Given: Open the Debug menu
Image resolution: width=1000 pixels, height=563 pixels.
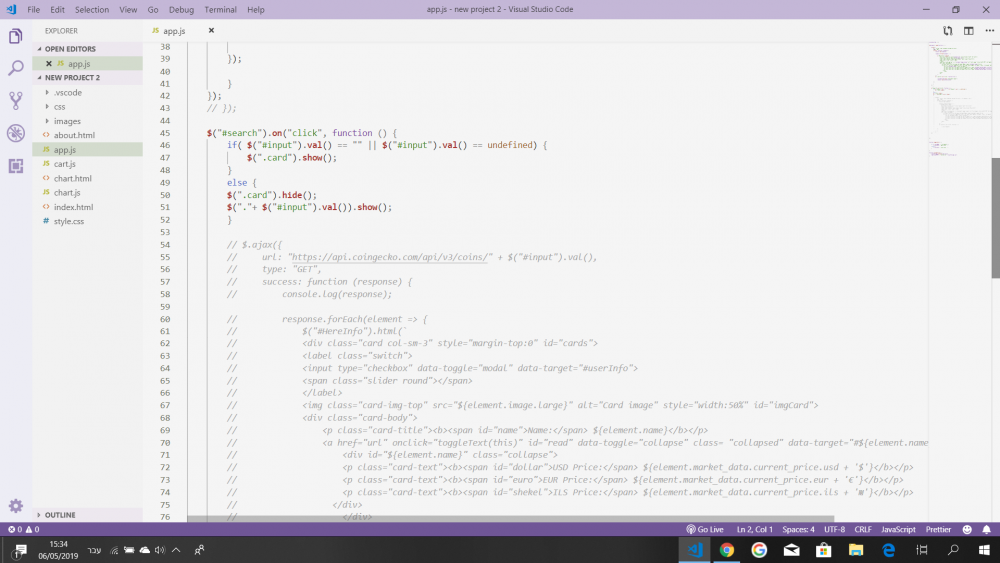Looking at the screenshot, I should click(x=181, y=10).
